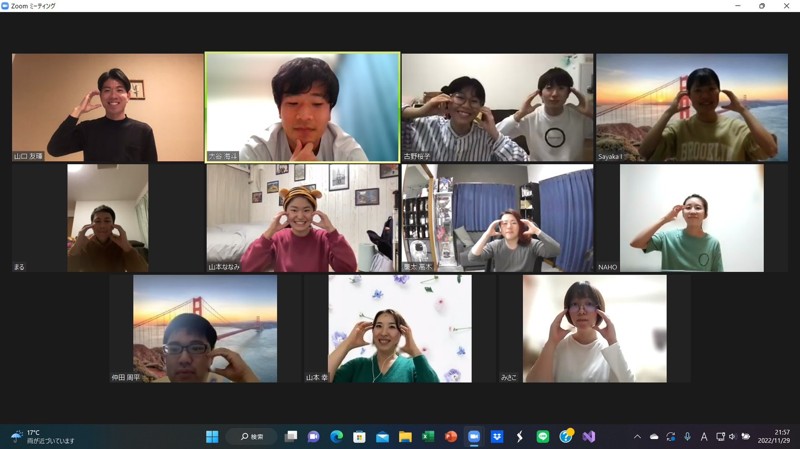Open the Windows Start menu
This screenshot has height=449, width=800.
point(212,437)
